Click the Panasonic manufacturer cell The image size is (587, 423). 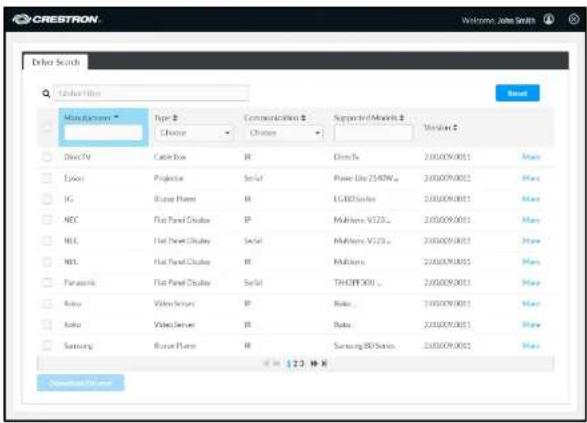click(80, 283)
